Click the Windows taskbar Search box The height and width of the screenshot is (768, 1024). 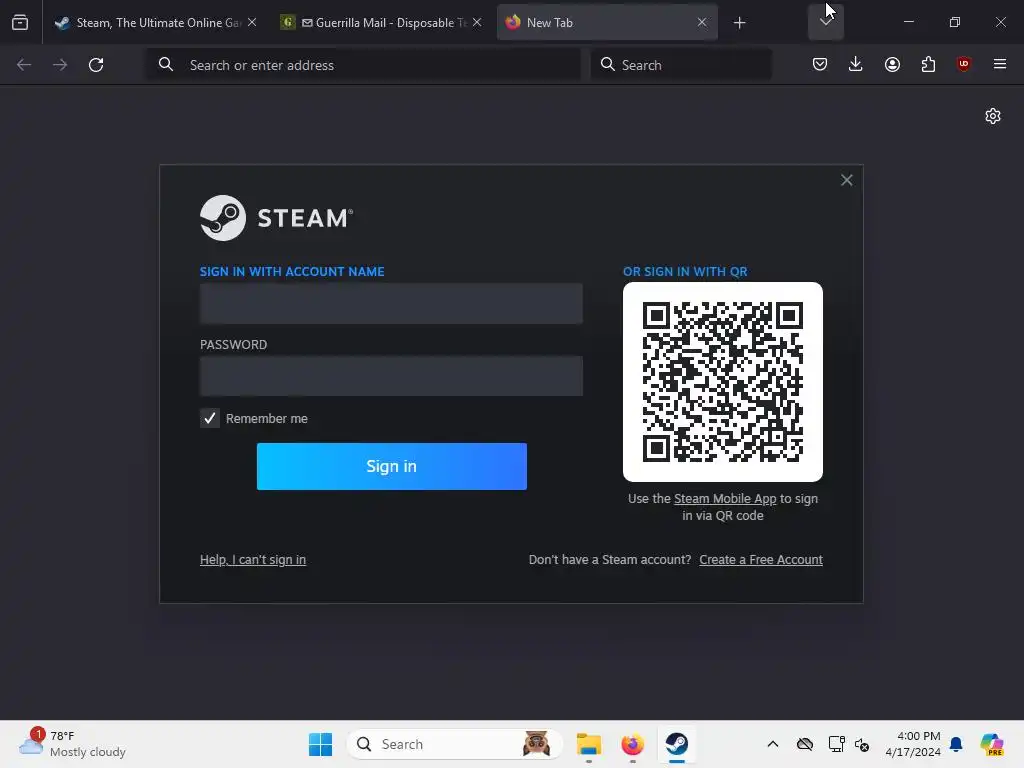point(455,744)
